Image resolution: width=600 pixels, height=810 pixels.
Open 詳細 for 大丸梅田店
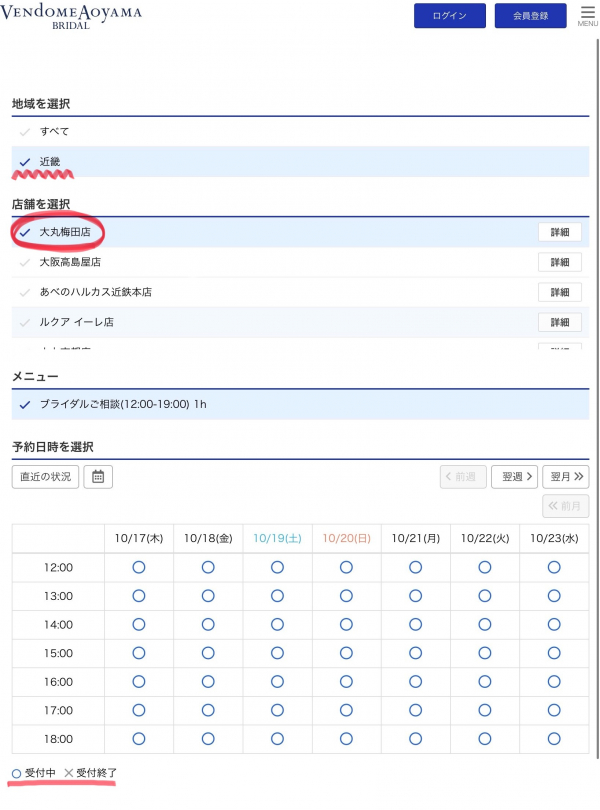(x=559, y=232)
